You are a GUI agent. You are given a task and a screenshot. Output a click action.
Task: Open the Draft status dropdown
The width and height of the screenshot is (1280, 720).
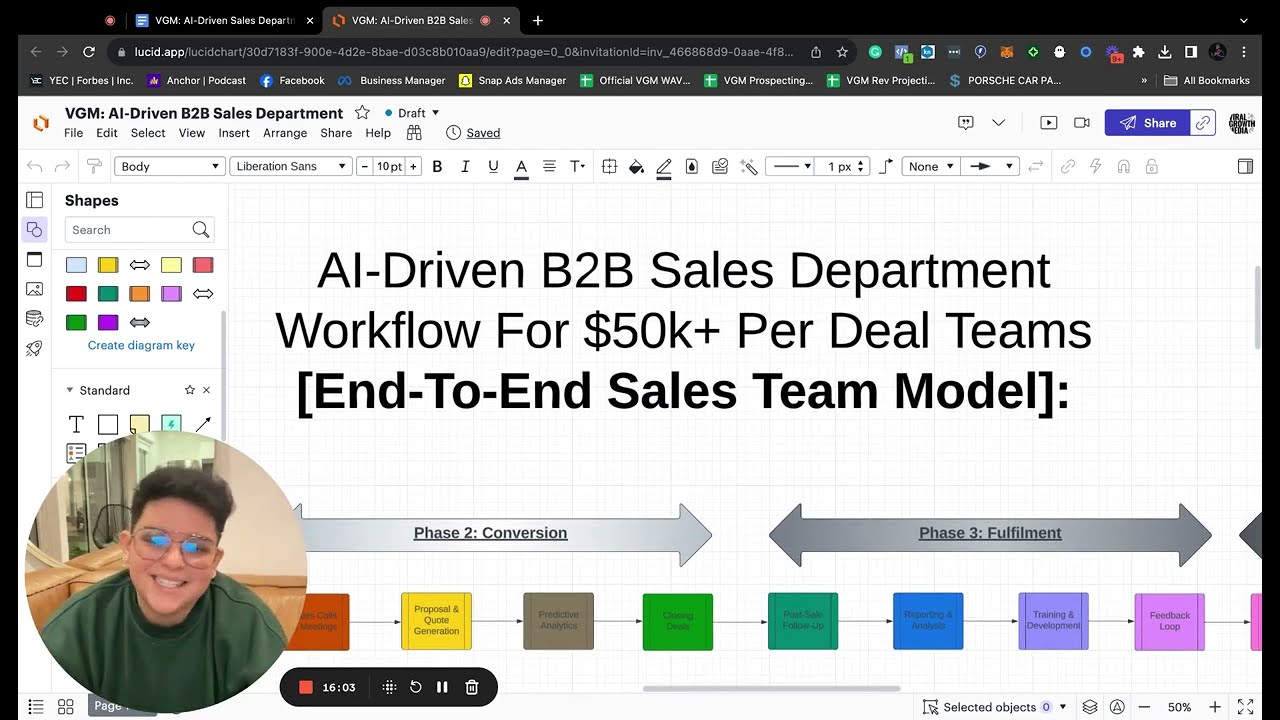pos(412,113)
